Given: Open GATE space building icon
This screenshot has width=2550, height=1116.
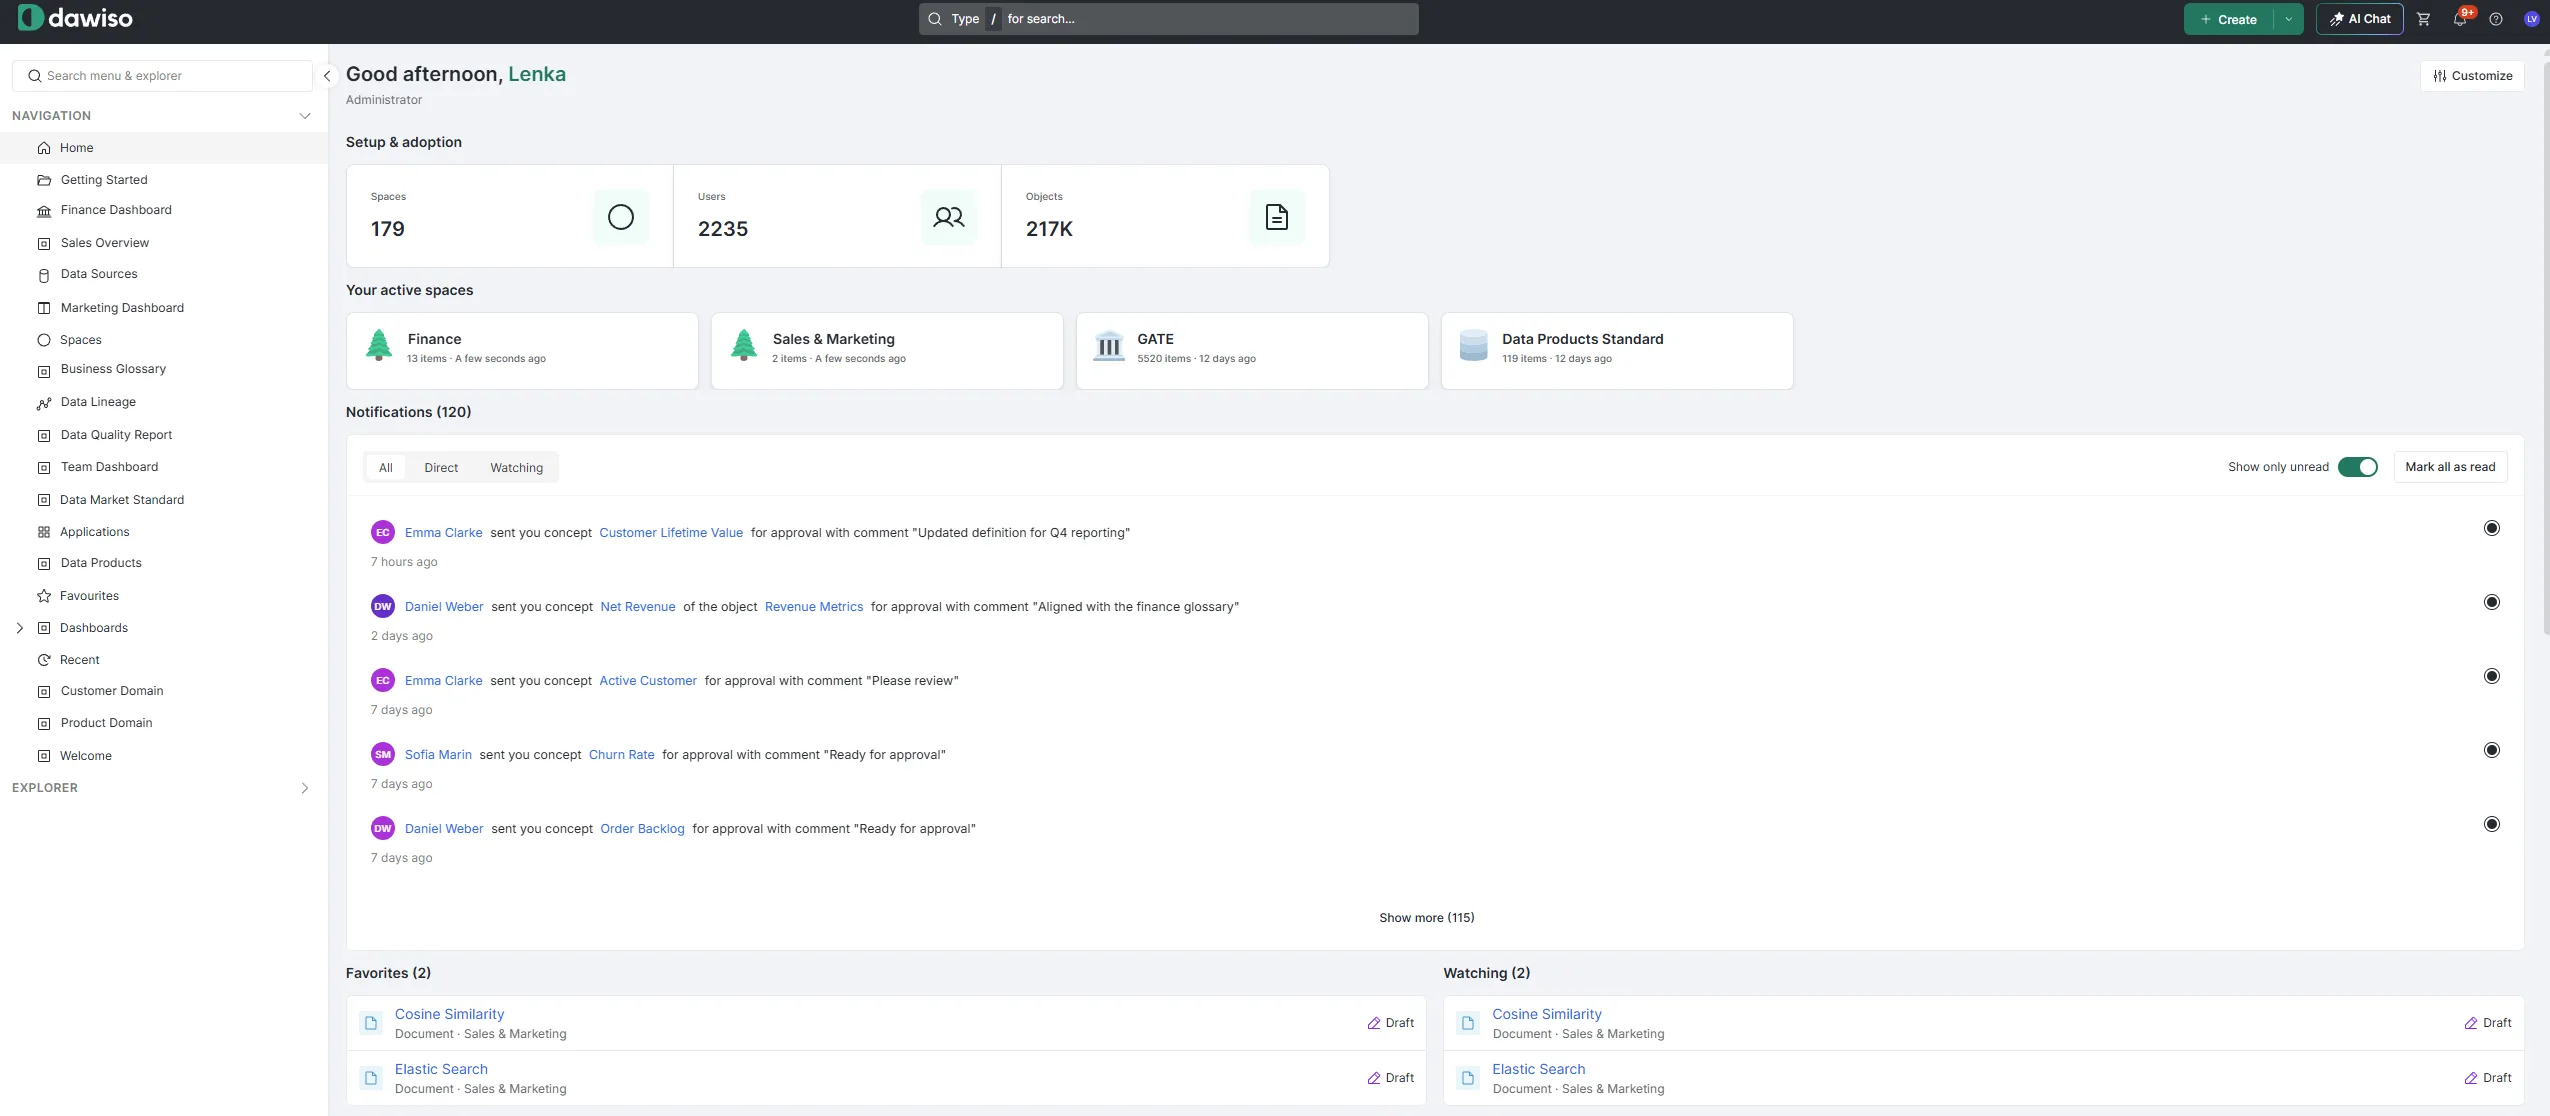Looking at the screenshot, I should pos(1109,347).
